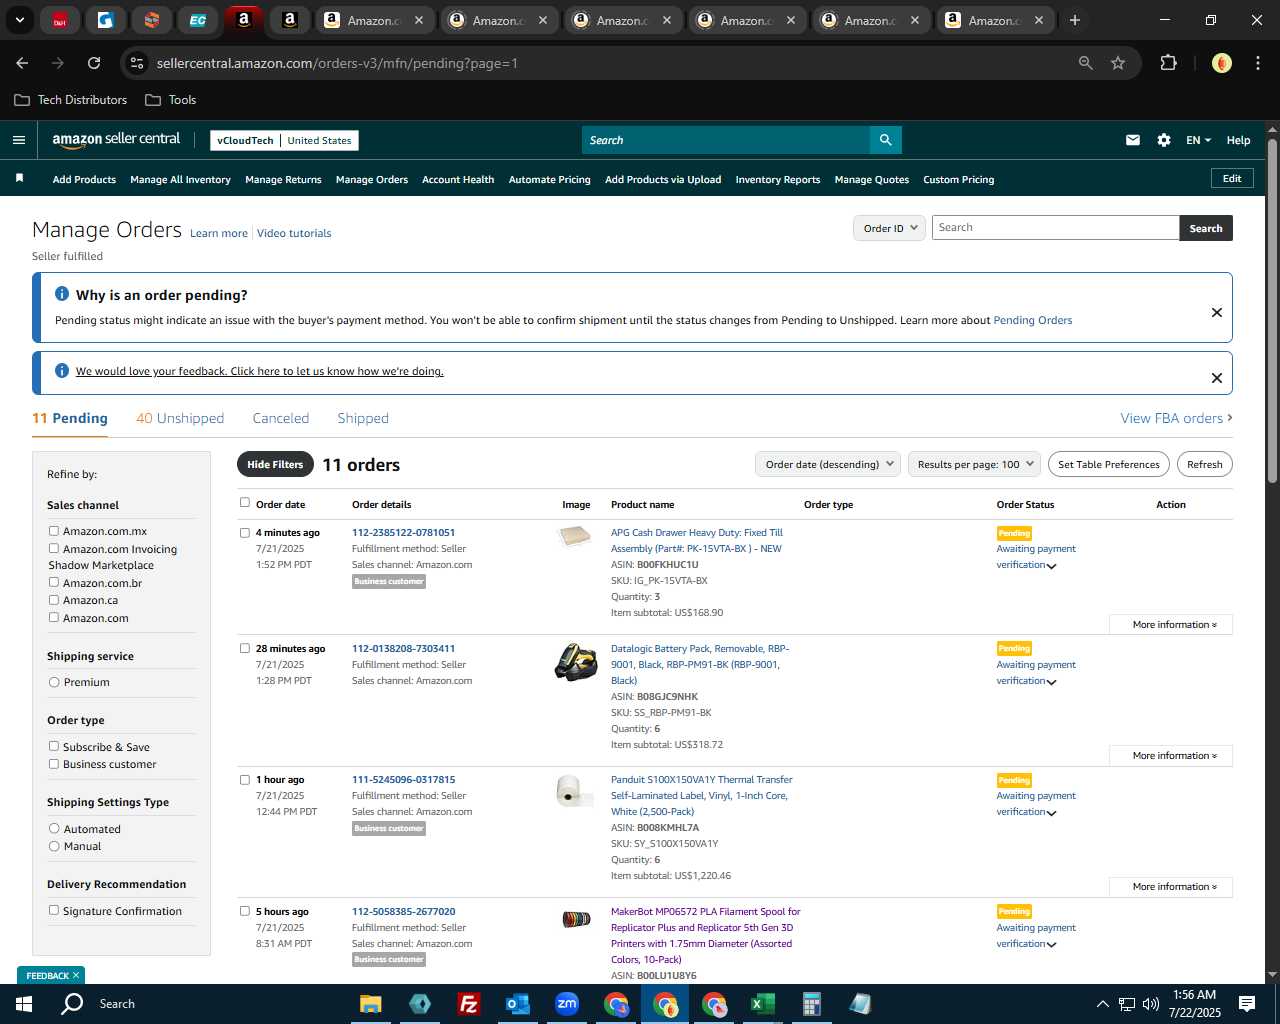Select order 112-2385122-0781051 checkbox
1280x1024 pixels.
244,532
